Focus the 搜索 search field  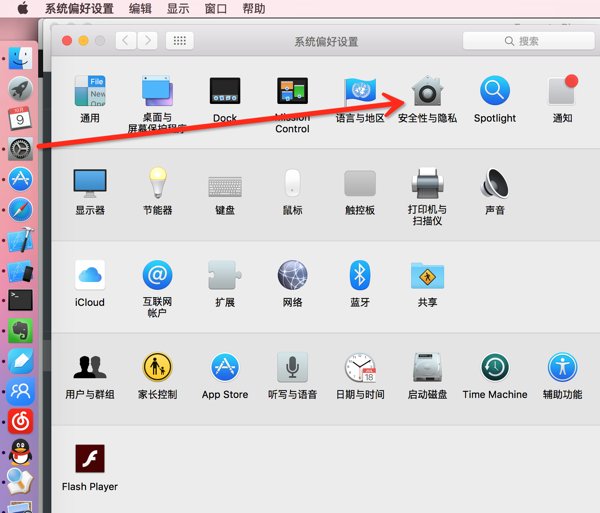click(x=528, y=41)
